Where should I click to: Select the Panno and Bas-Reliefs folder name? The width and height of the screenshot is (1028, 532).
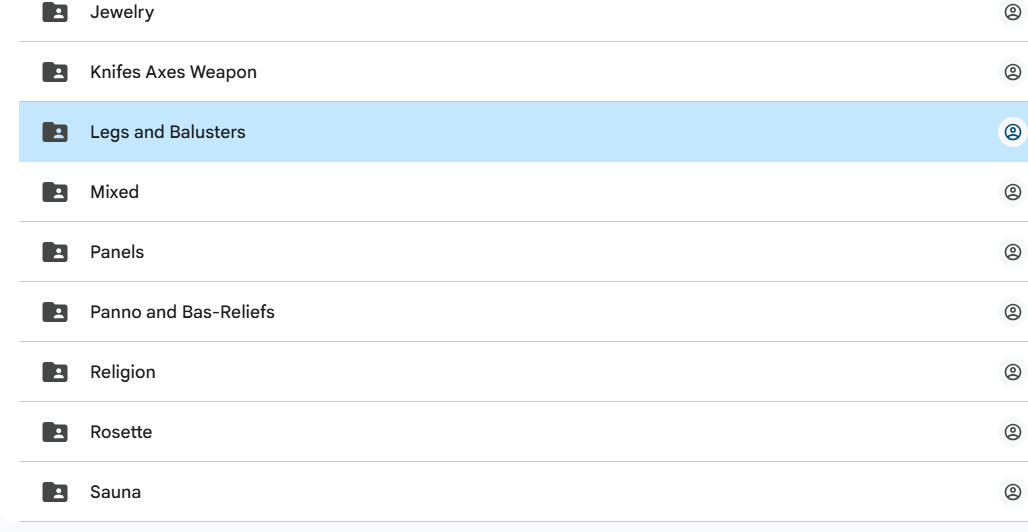182,312
